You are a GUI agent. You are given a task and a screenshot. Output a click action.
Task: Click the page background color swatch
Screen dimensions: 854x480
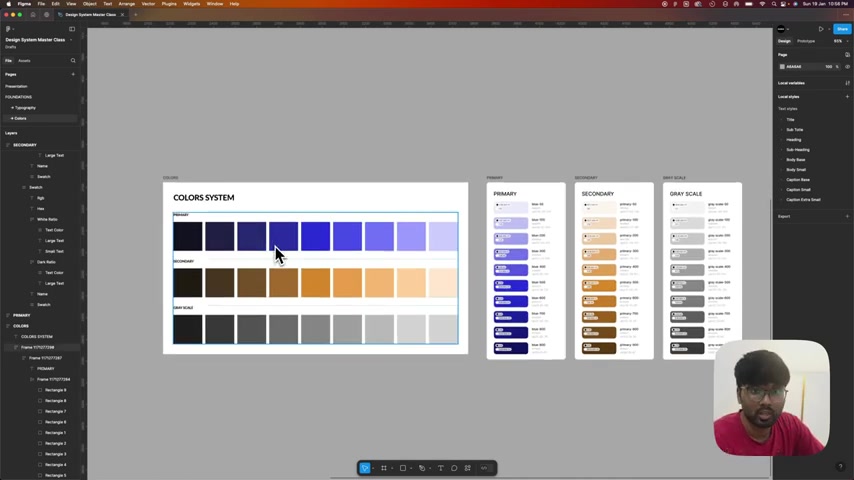(x=782, y=66)
